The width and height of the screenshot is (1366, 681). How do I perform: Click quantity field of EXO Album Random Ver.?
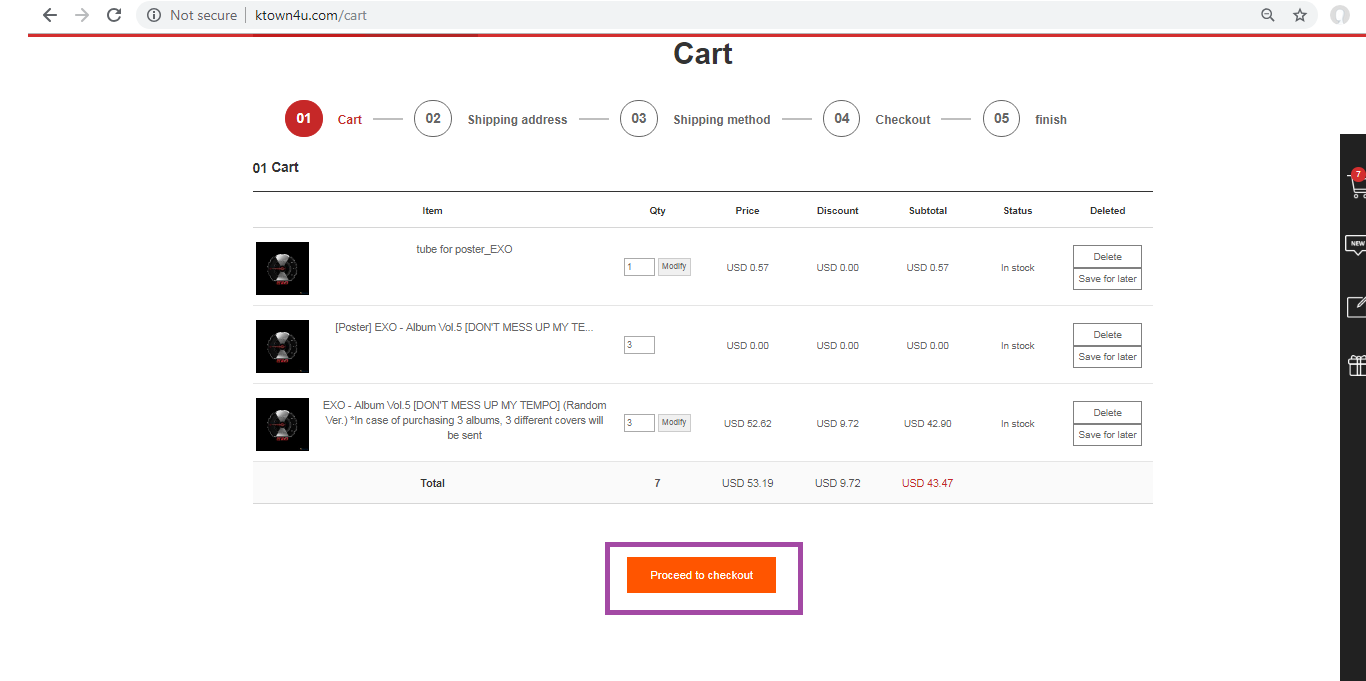pyautogui.click(x=639, y=423)
